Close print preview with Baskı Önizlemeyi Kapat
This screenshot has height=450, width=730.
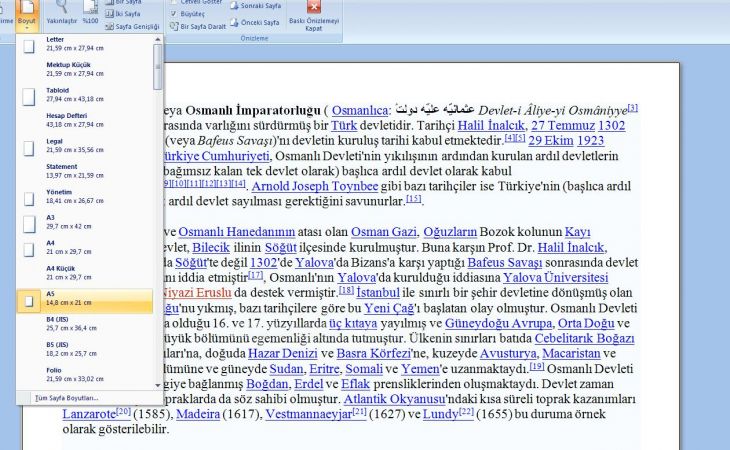(x=314, y=16)
